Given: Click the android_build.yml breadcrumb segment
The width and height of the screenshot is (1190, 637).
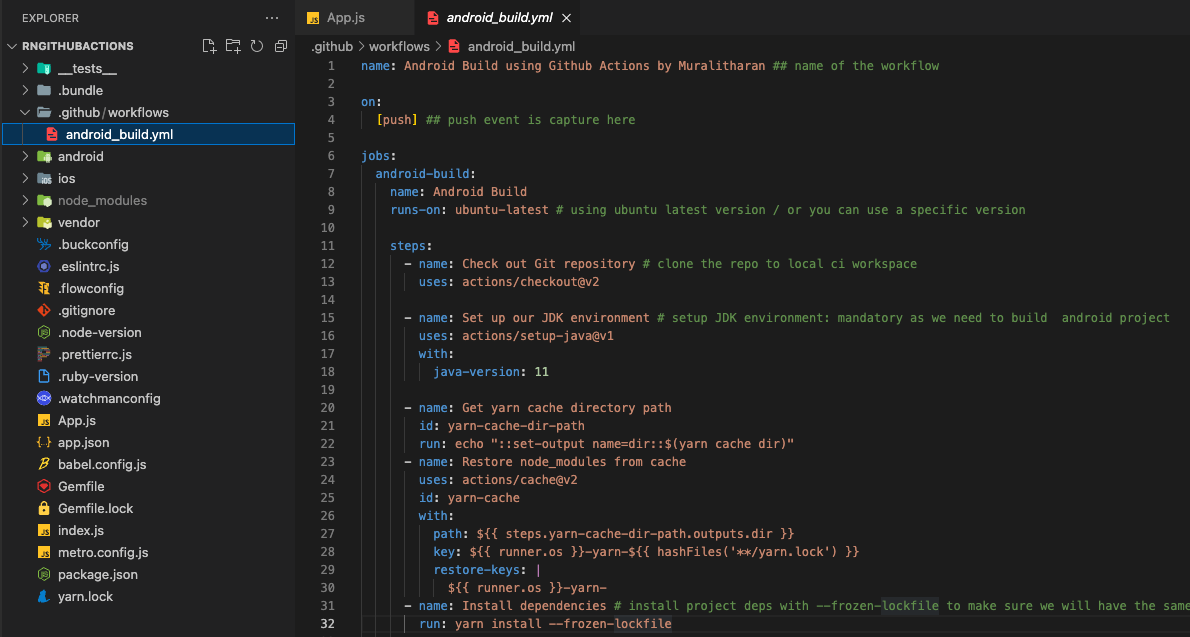Looking at the screenshot, I should tap(521, 46).
